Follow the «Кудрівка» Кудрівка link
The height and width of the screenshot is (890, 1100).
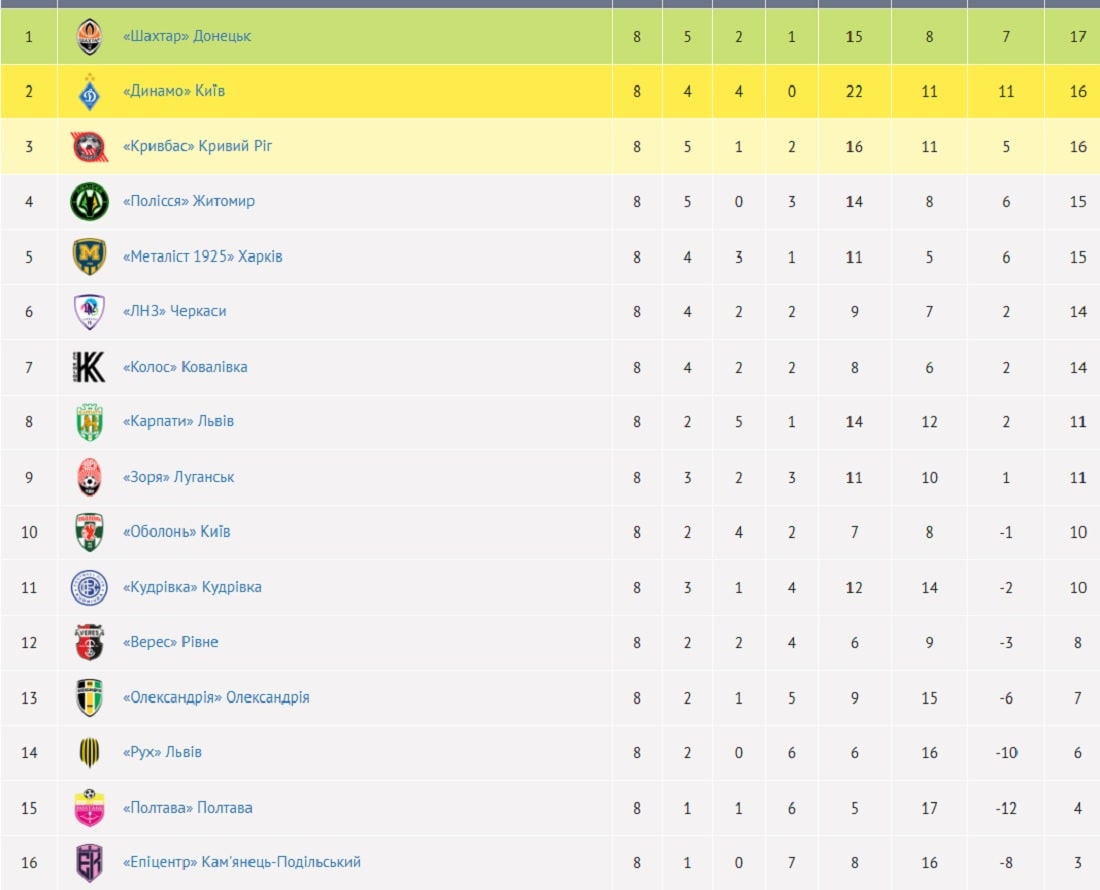191,587
